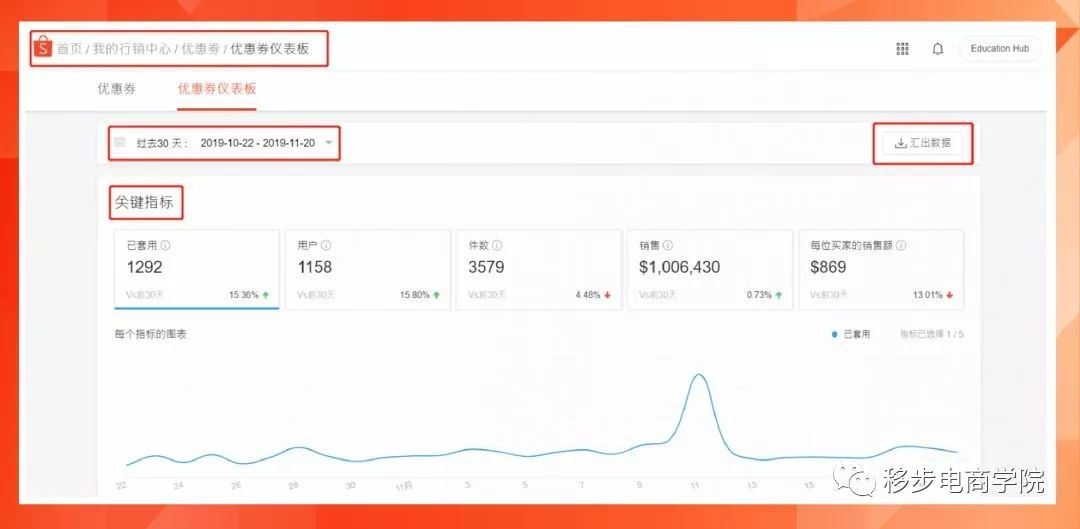The width and height of the screenshot is (1080, 529).
Task: Click the 13.01% change value
Action: (x=928, y=295)
